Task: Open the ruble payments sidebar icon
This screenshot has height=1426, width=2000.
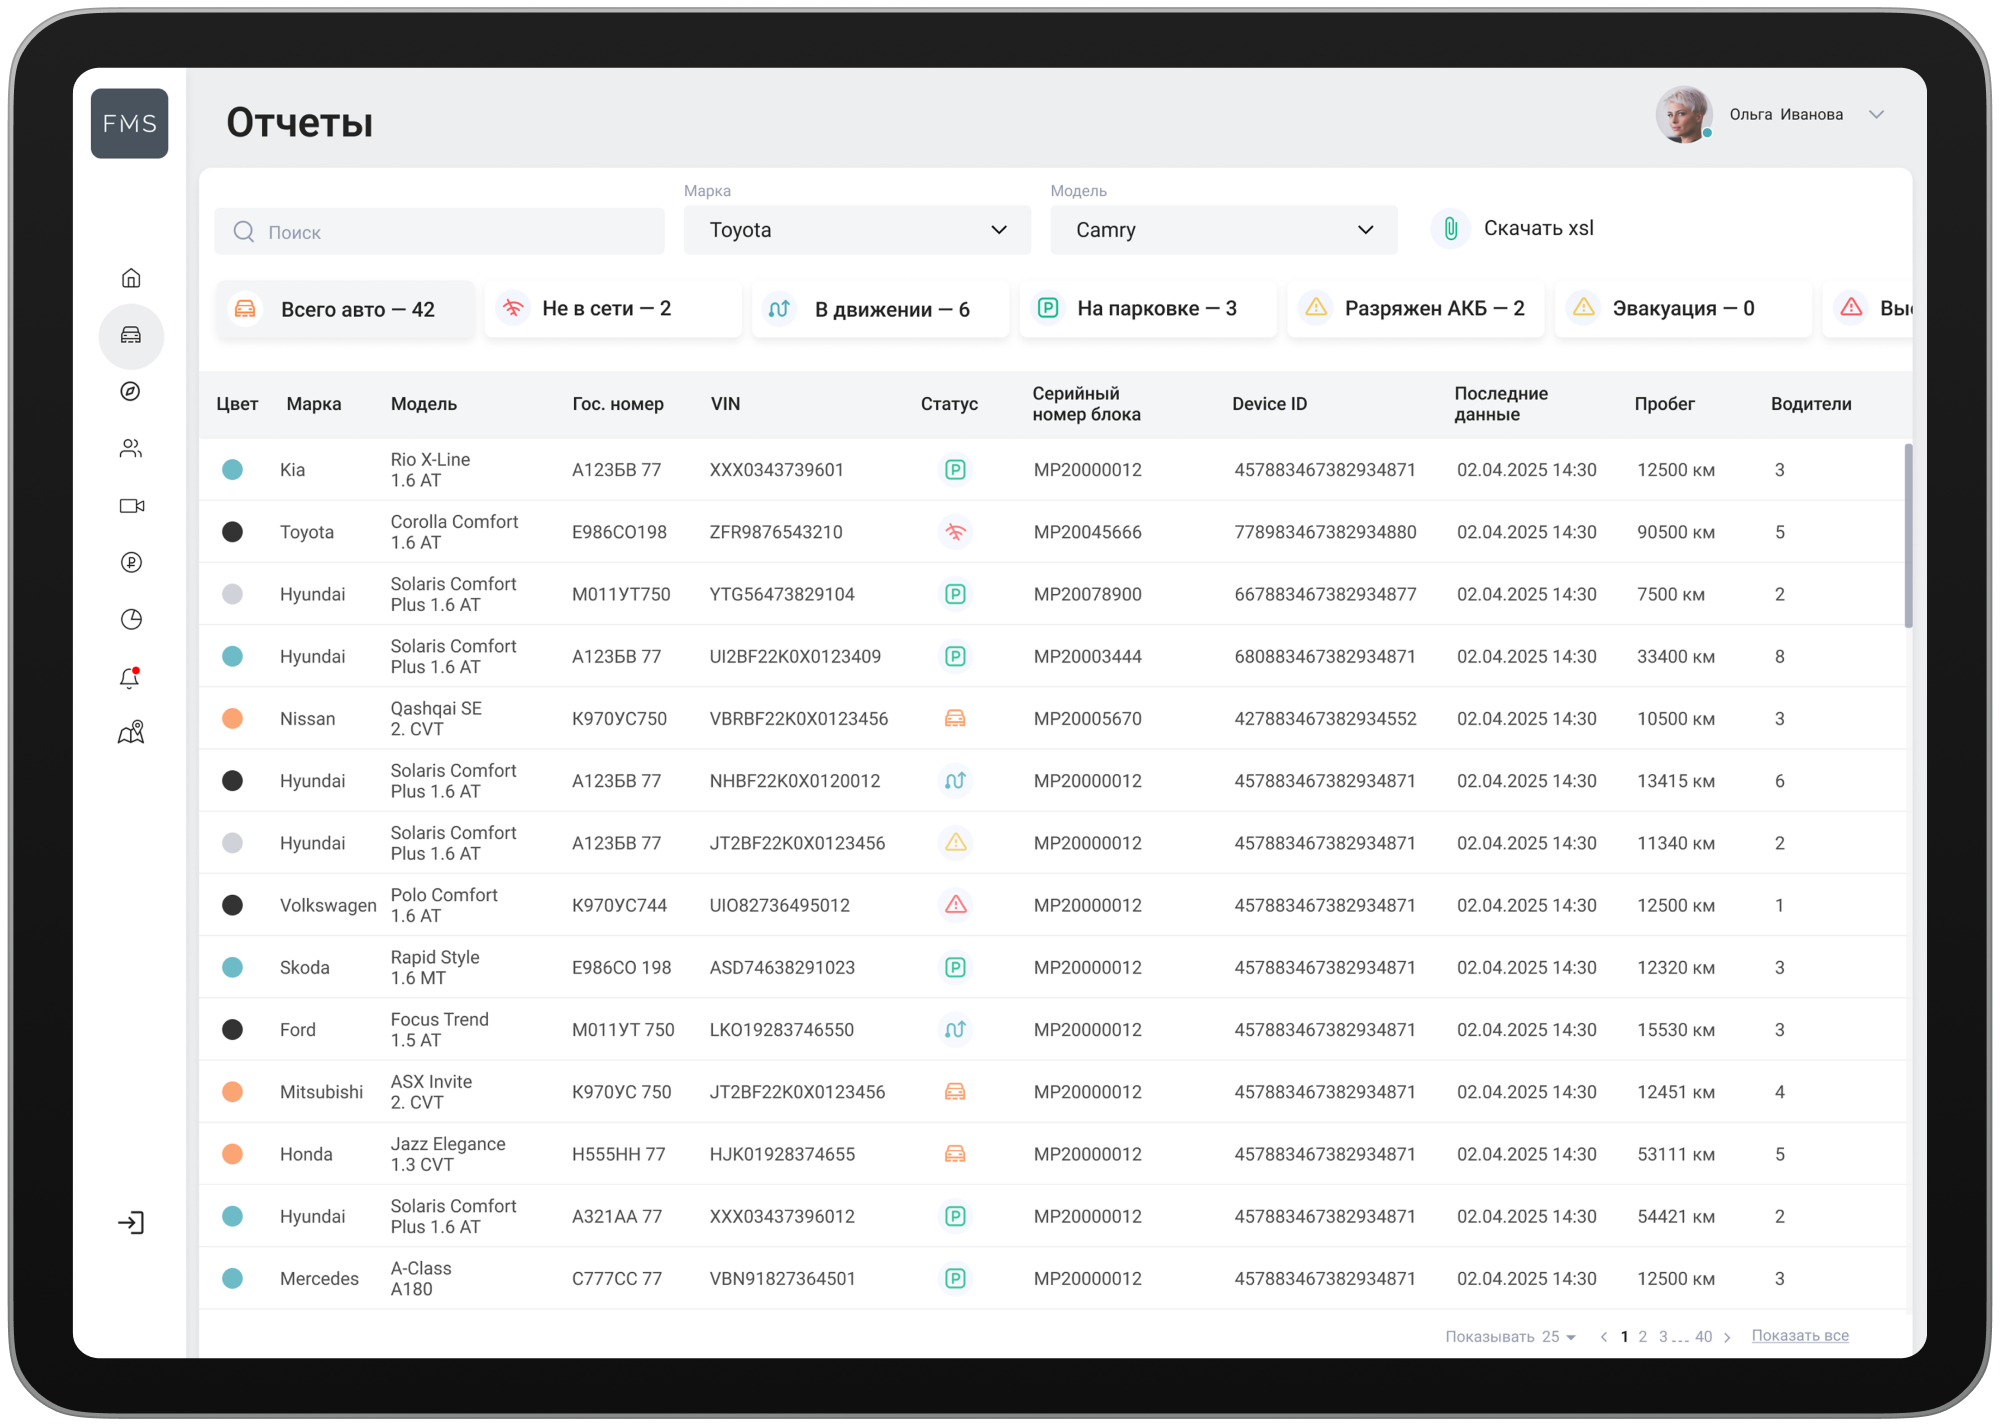Action: [x=131, y=562]
